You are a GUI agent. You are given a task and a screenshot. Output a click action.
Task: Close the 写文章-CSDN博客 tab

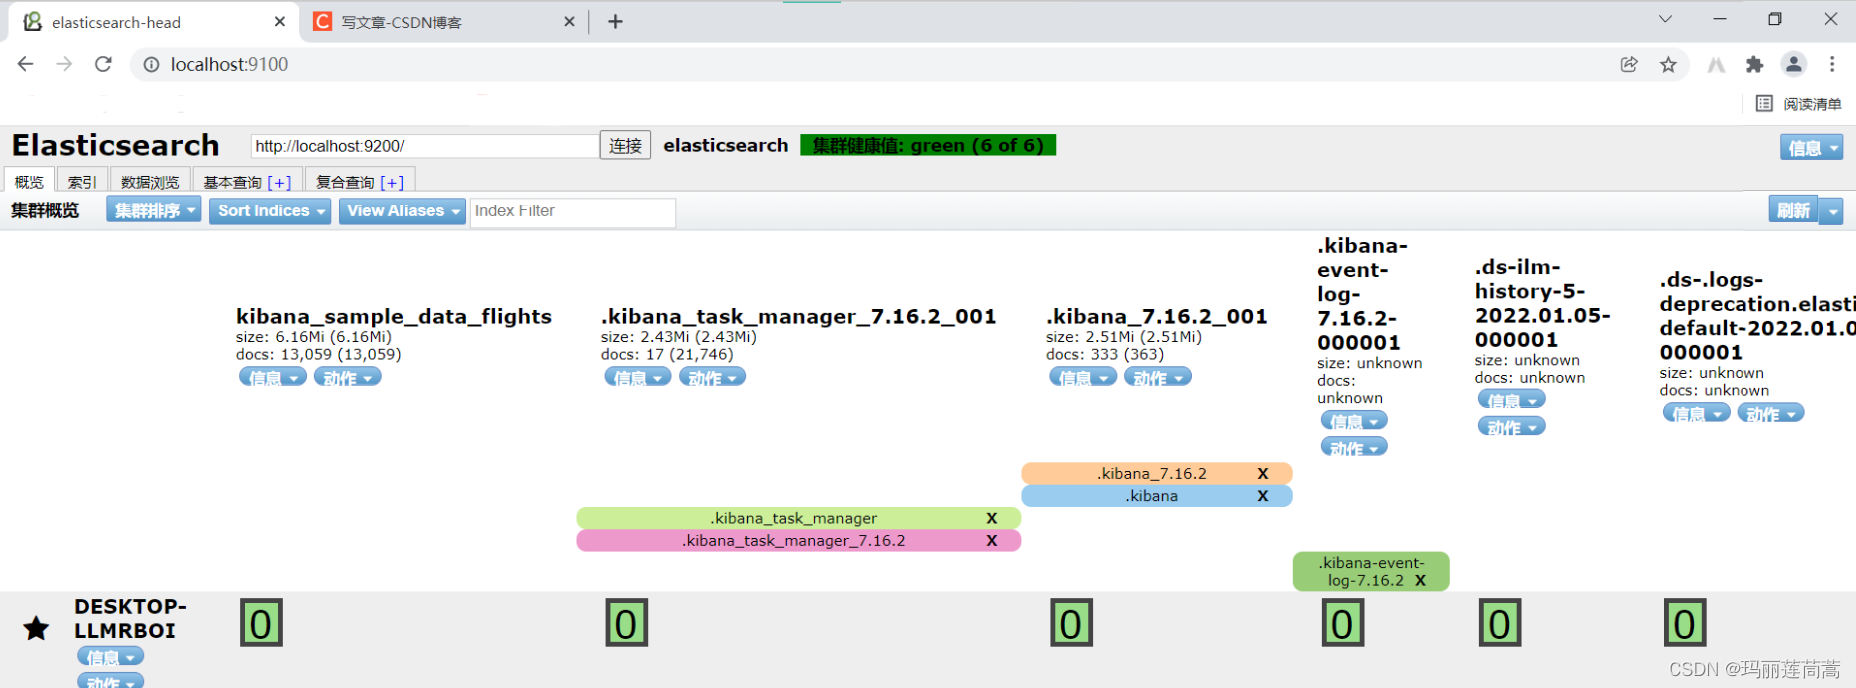point(569,21)
